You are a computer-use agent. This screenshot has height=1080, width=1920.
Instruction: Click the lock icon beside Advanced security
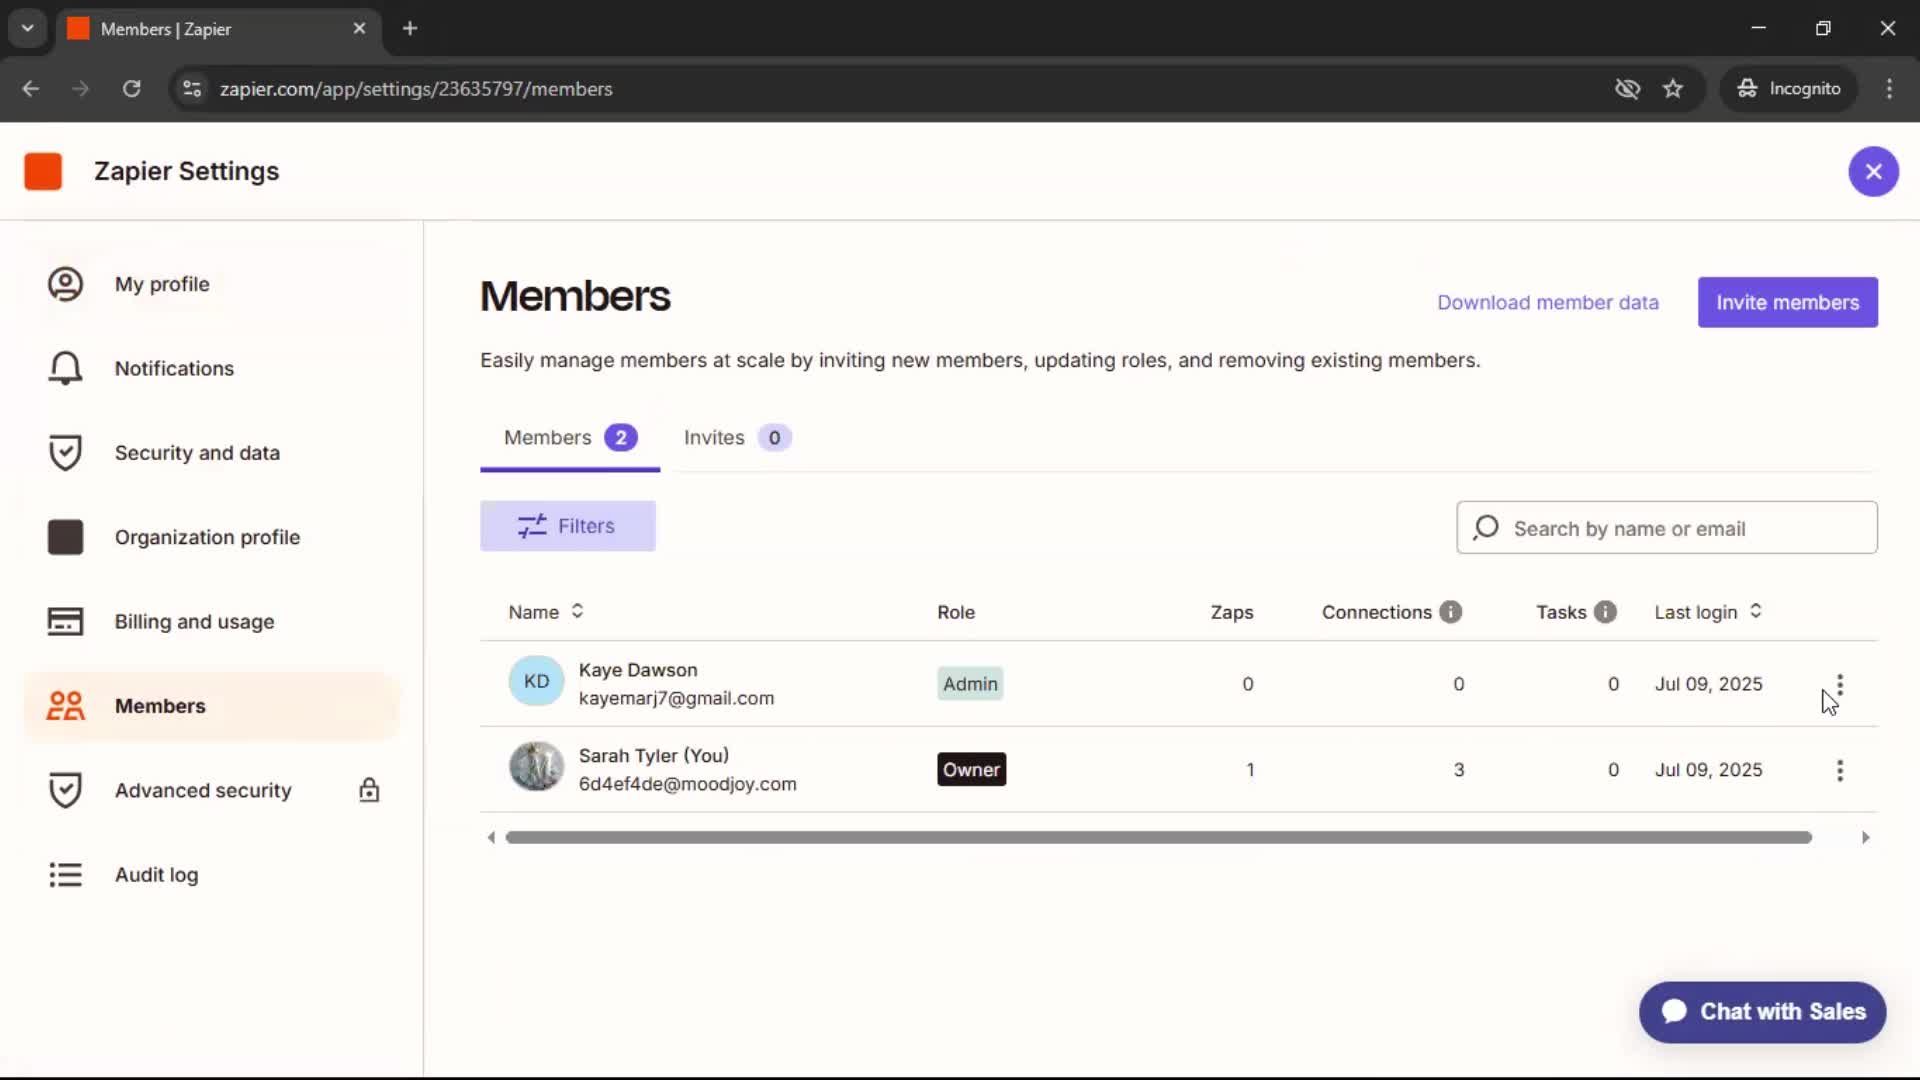point(369,790)
